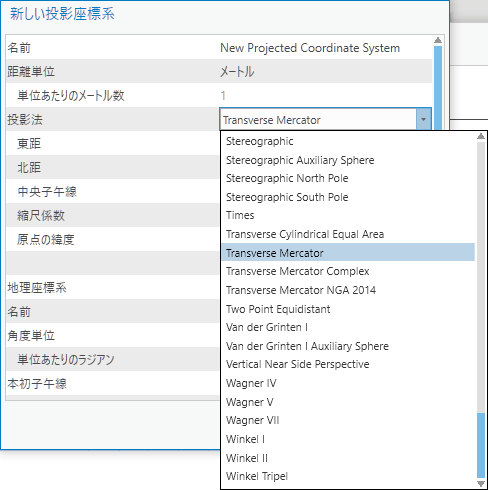Viewport: 488px width, 490px height.
Task: Click dropdown list scroll down arrow
Action: 481,483
